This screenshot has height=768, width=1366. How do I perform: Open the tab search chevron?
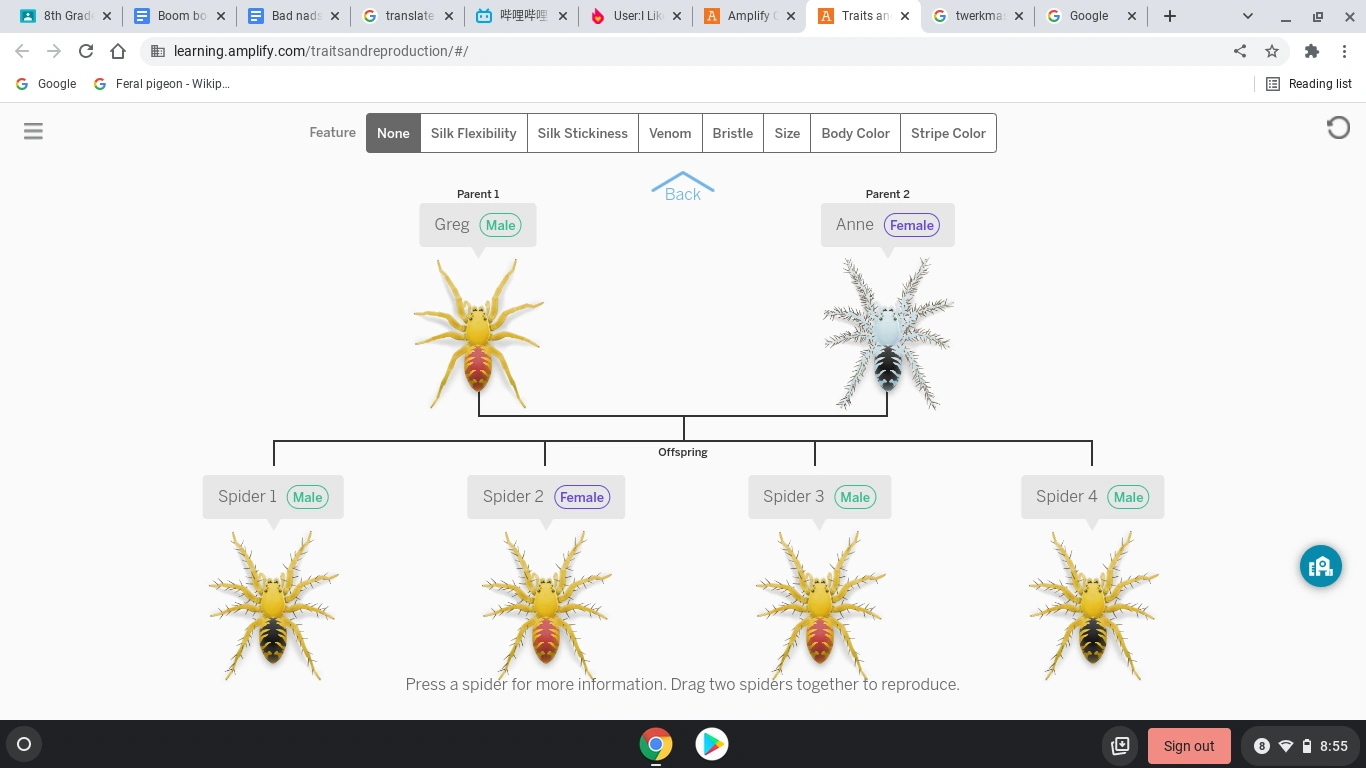coord(1246,16)
